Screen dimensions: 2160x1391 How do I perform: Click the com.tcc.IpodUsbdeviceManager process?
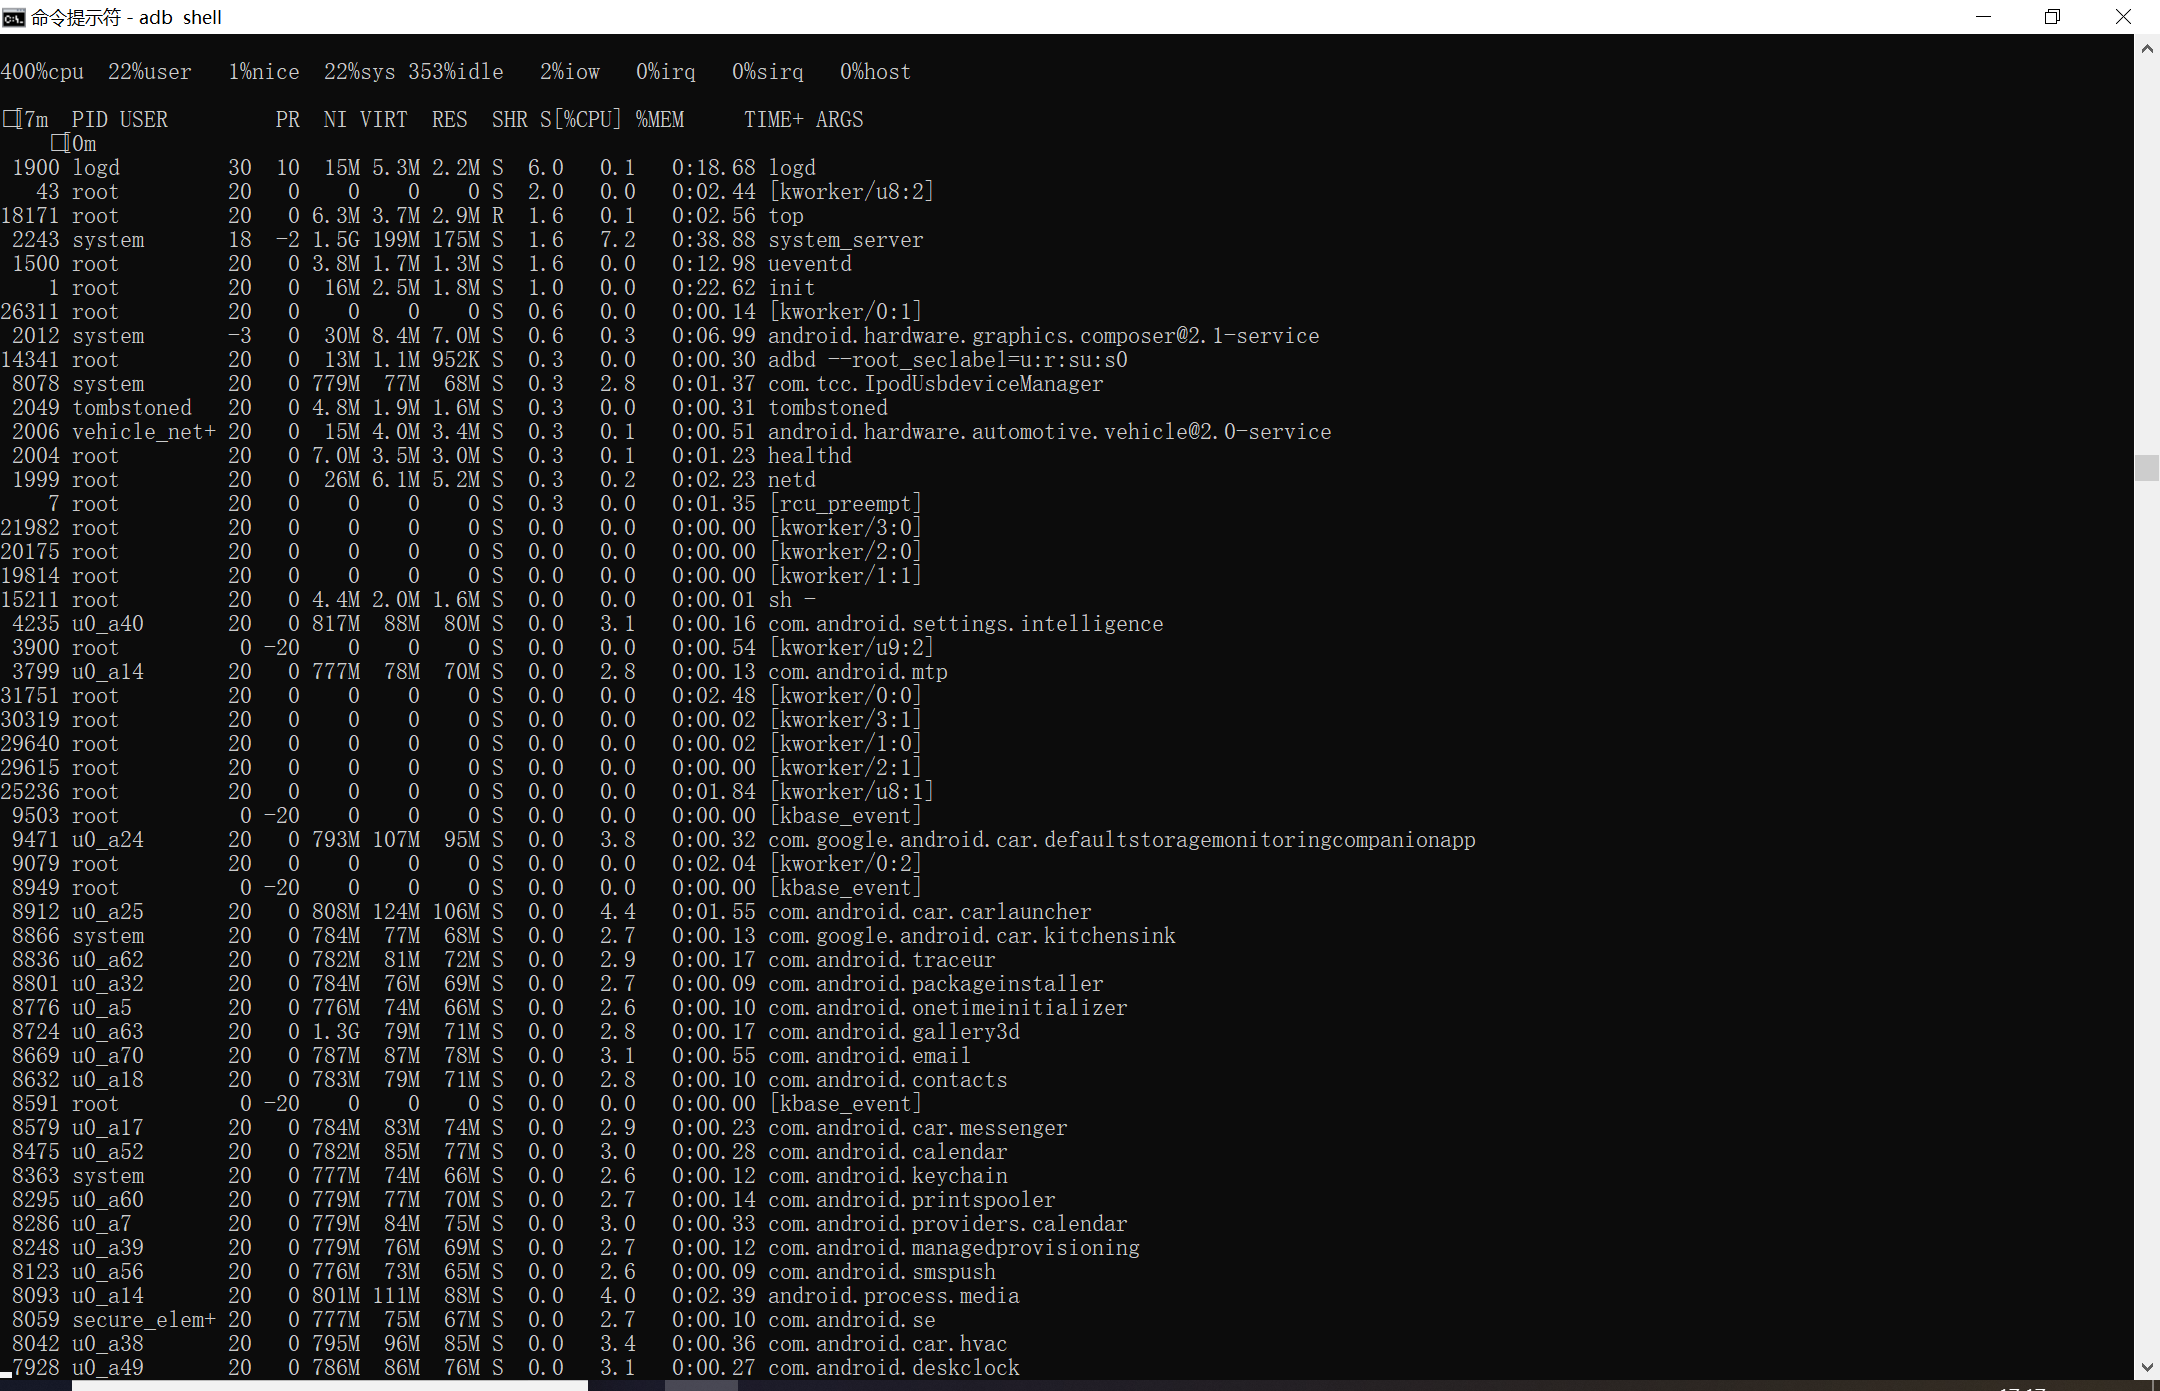pyautogui.click(x=935, y=384)
